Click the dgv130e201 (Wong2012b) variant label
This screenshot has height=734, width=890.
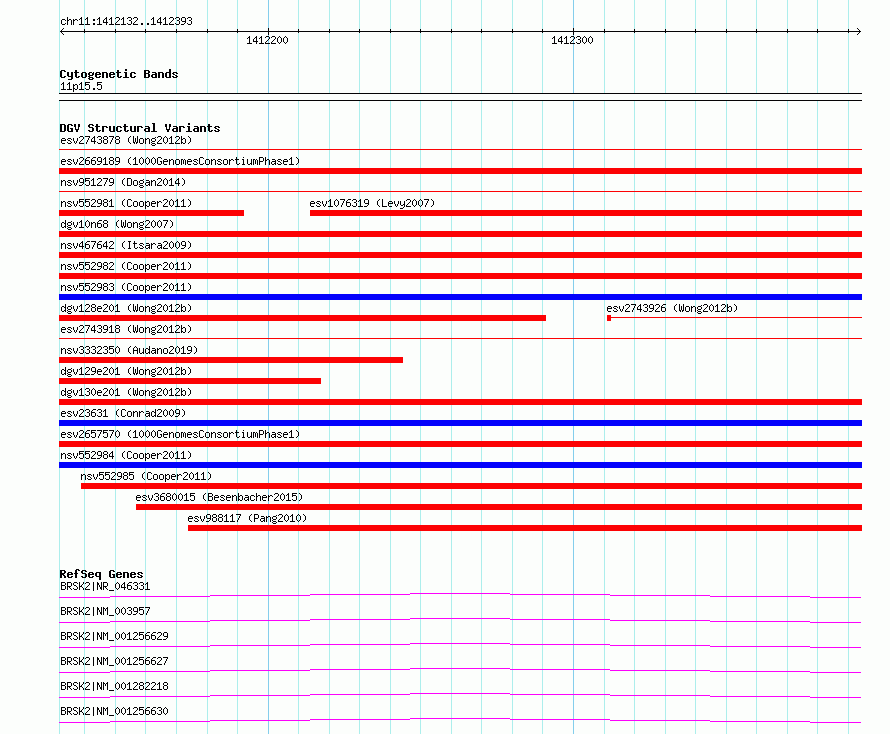[126, 392]
